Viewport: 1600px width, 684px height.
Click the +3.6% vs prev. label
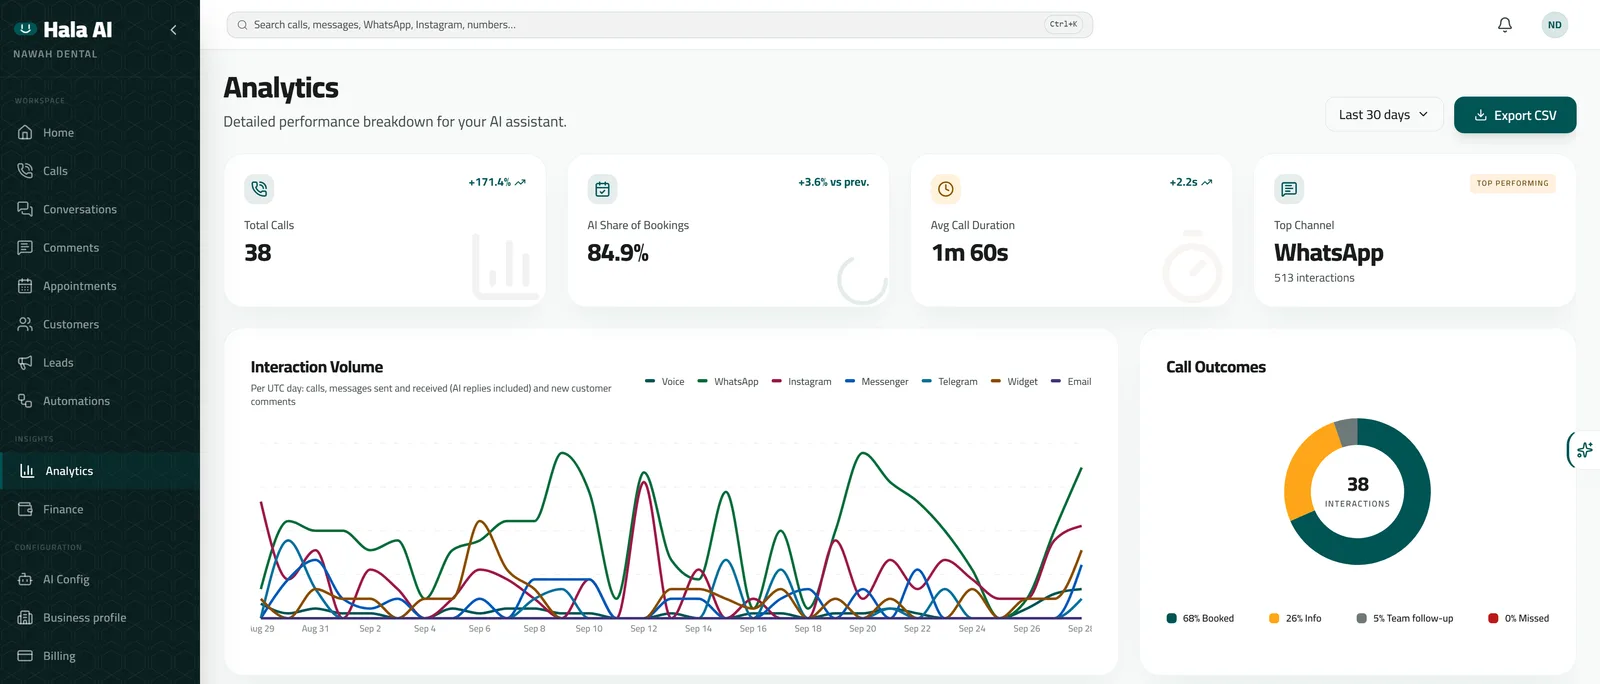(834, 182)
